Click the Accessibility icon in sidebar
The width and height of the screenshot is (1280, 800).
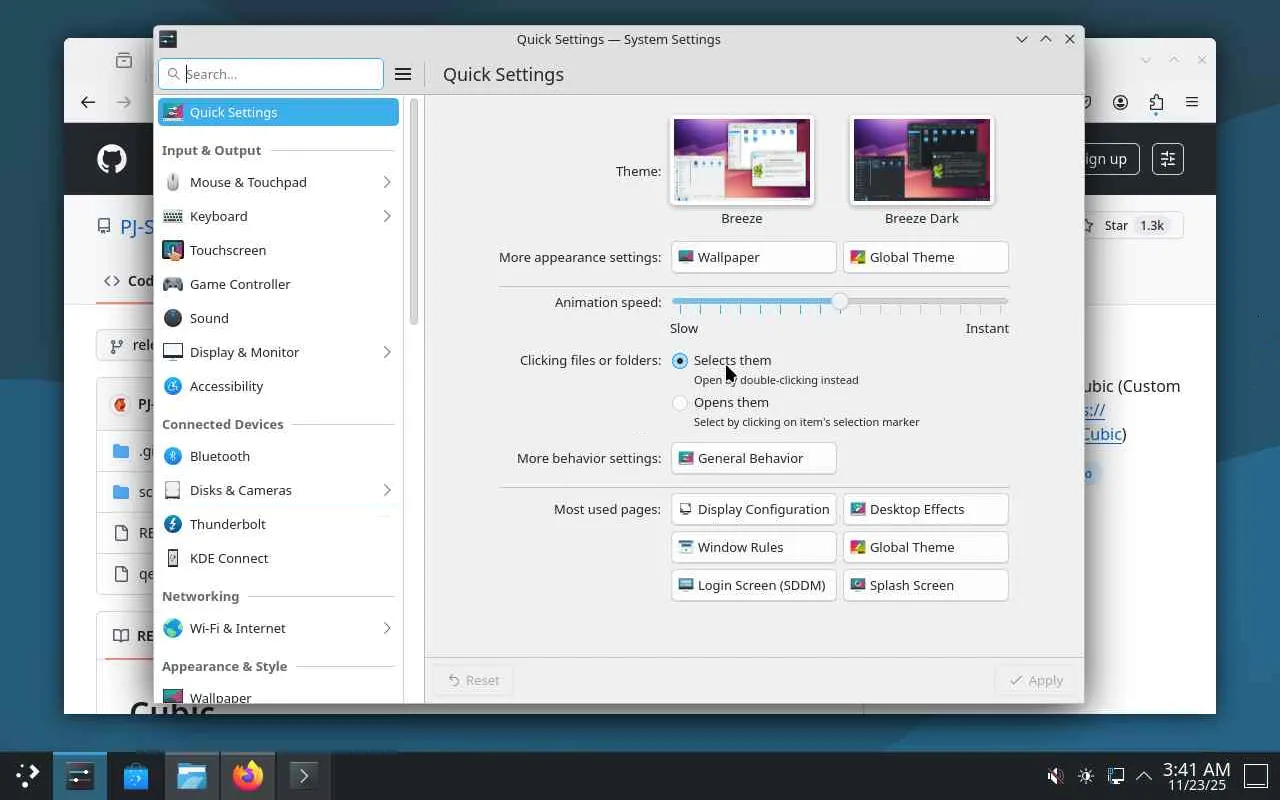point(173,386)
